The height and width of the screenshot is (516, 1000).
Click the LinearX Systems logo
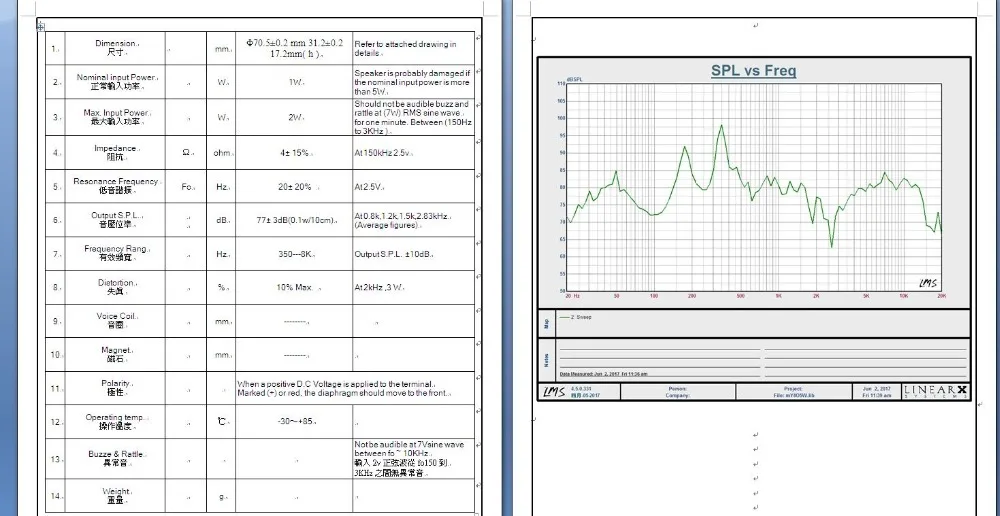point(936,392)
